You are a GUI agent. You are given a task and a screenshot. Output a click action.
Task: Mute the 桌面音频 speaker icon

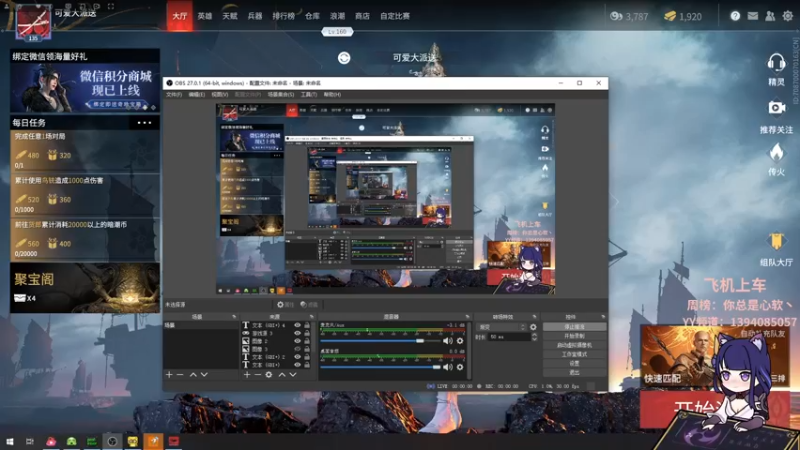(x=447, y=367)
